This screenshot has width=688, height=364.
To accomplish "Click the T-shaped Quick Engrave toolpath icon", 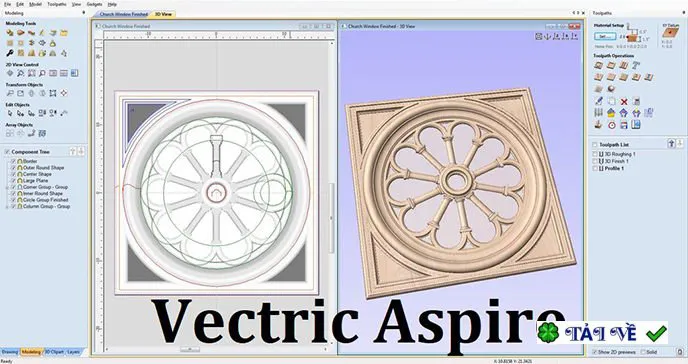I will (x=636, y=65).
